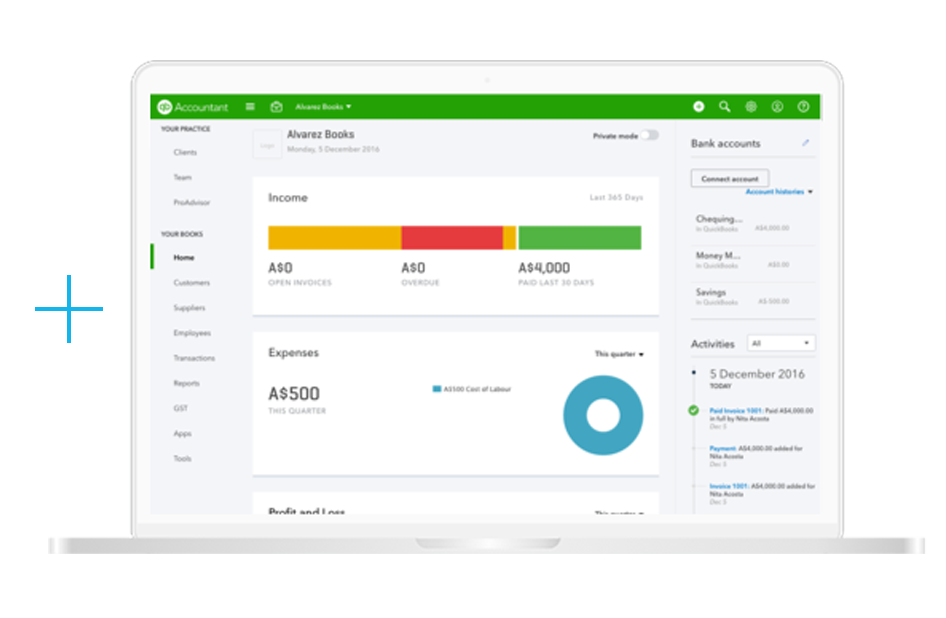Open Transactions in the sidebar

click(194, 358)
